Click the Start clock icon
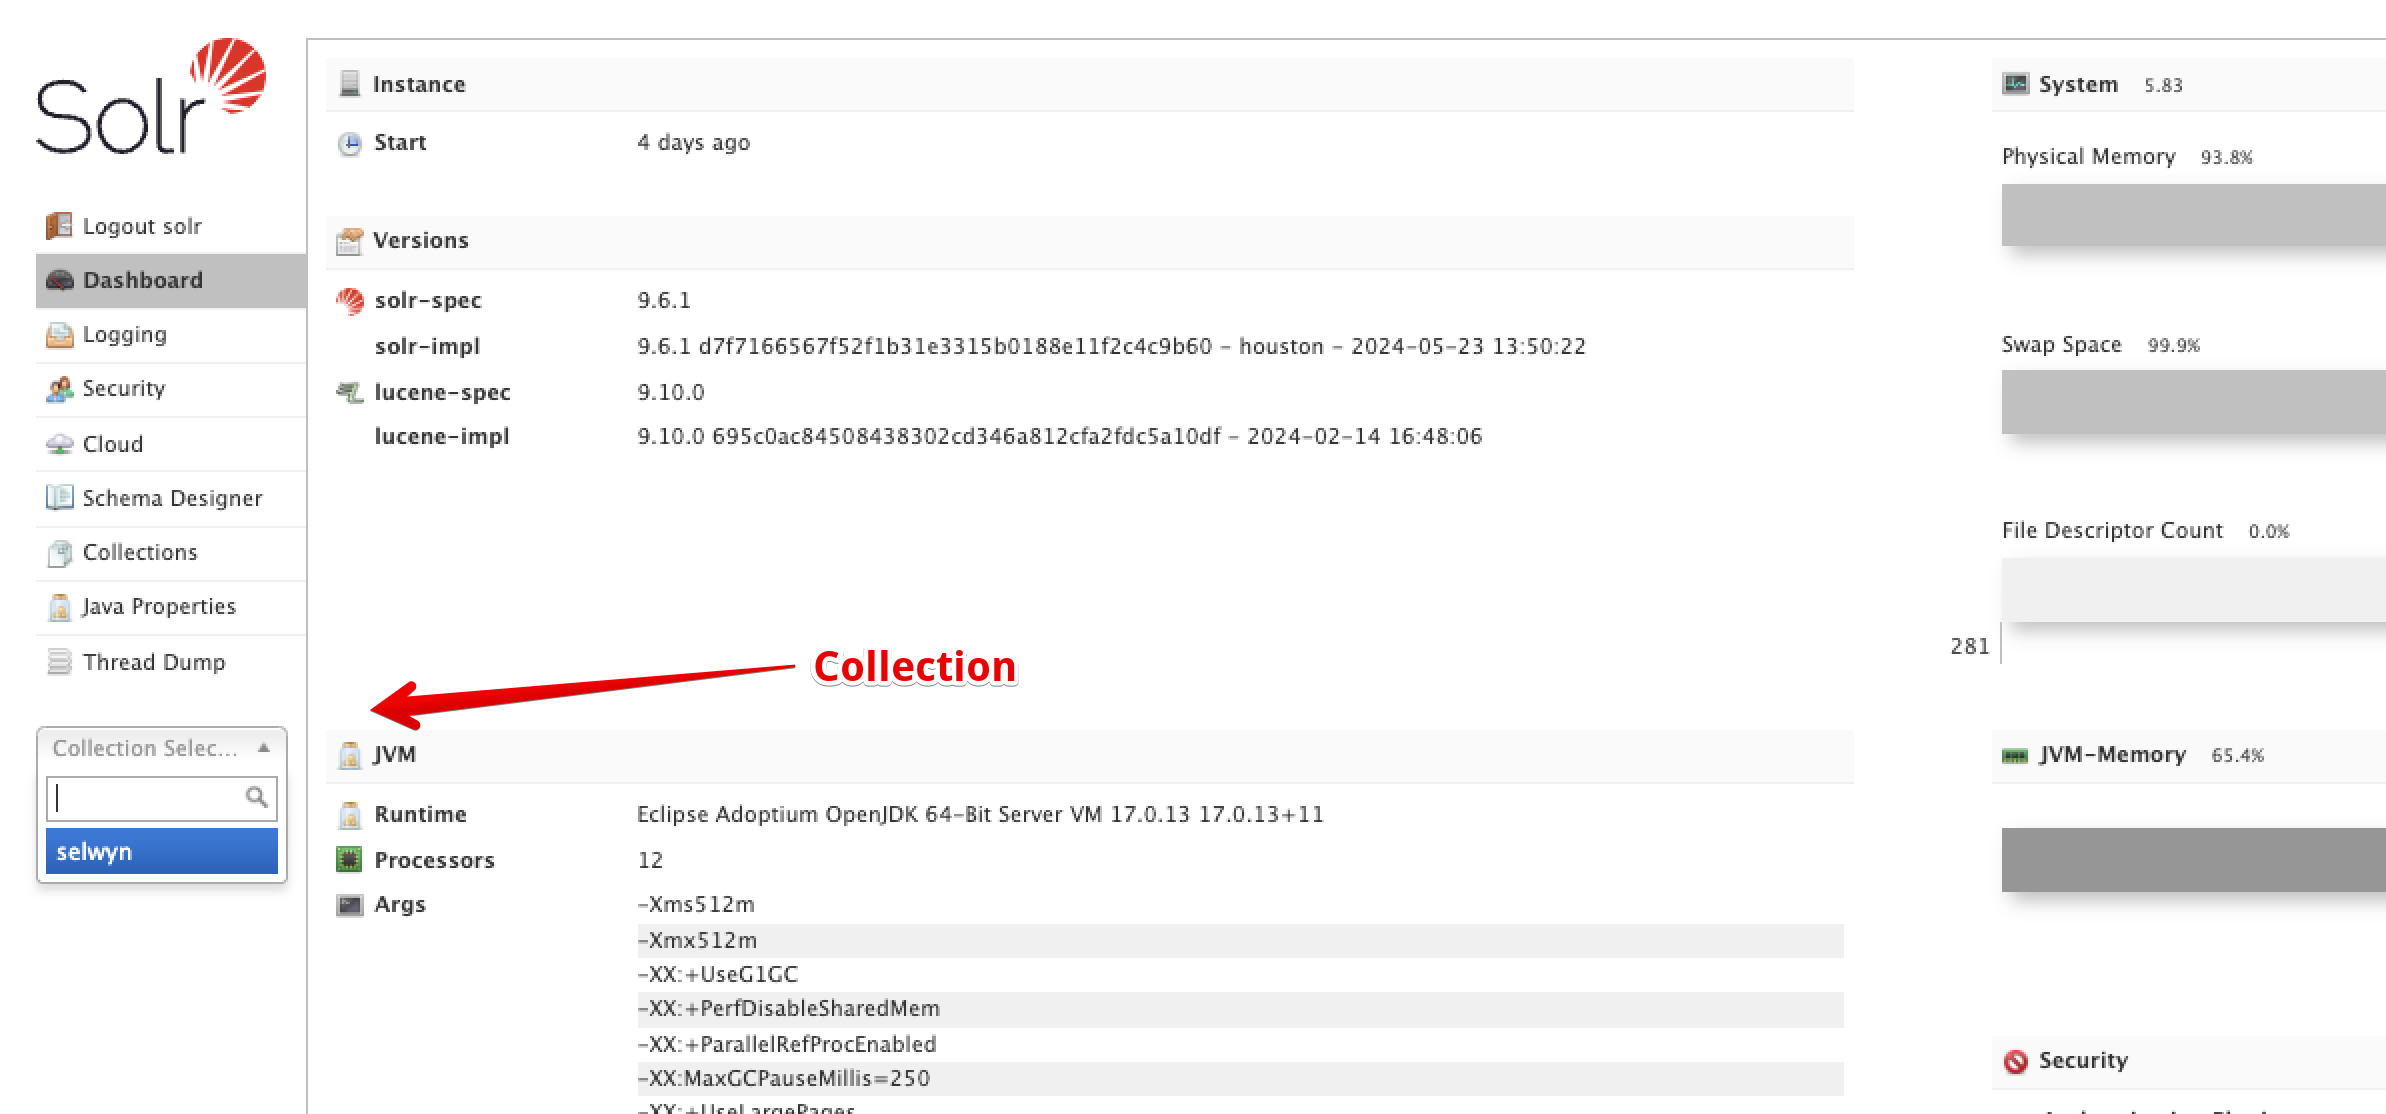The image size is (2386, 1114). (x=349, y=143)
